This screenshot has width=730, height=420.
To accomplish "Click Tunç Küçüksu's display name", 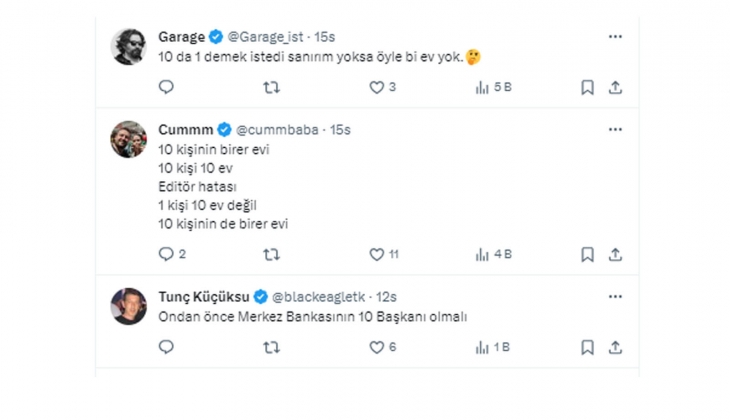I will pos(204,297).
